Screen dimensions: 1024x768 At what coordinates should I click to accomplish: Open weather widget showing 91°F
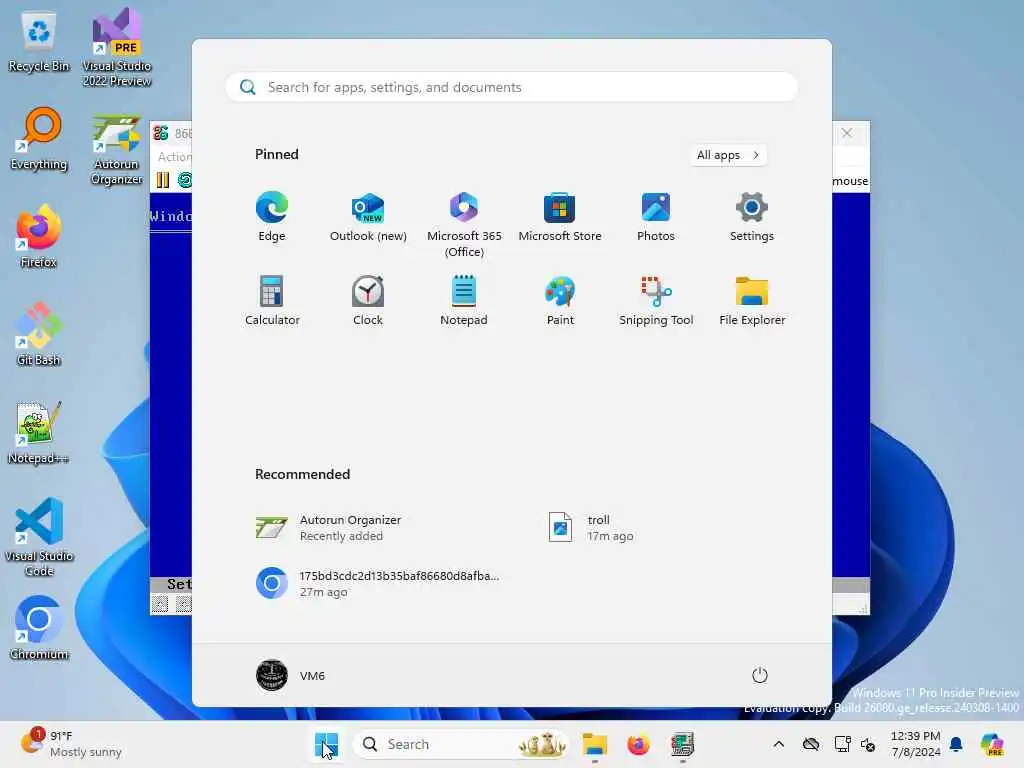click(71, 744)
